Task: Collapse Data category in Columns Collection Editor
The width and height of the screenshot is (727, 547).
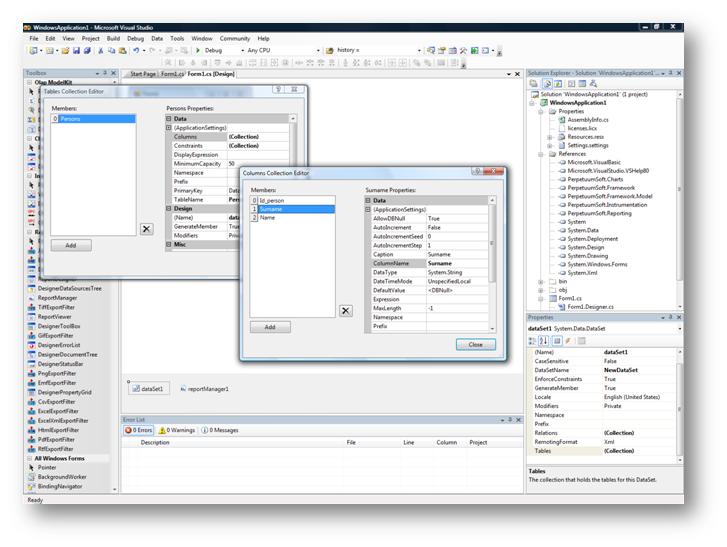Action: (x=368, y=200)
